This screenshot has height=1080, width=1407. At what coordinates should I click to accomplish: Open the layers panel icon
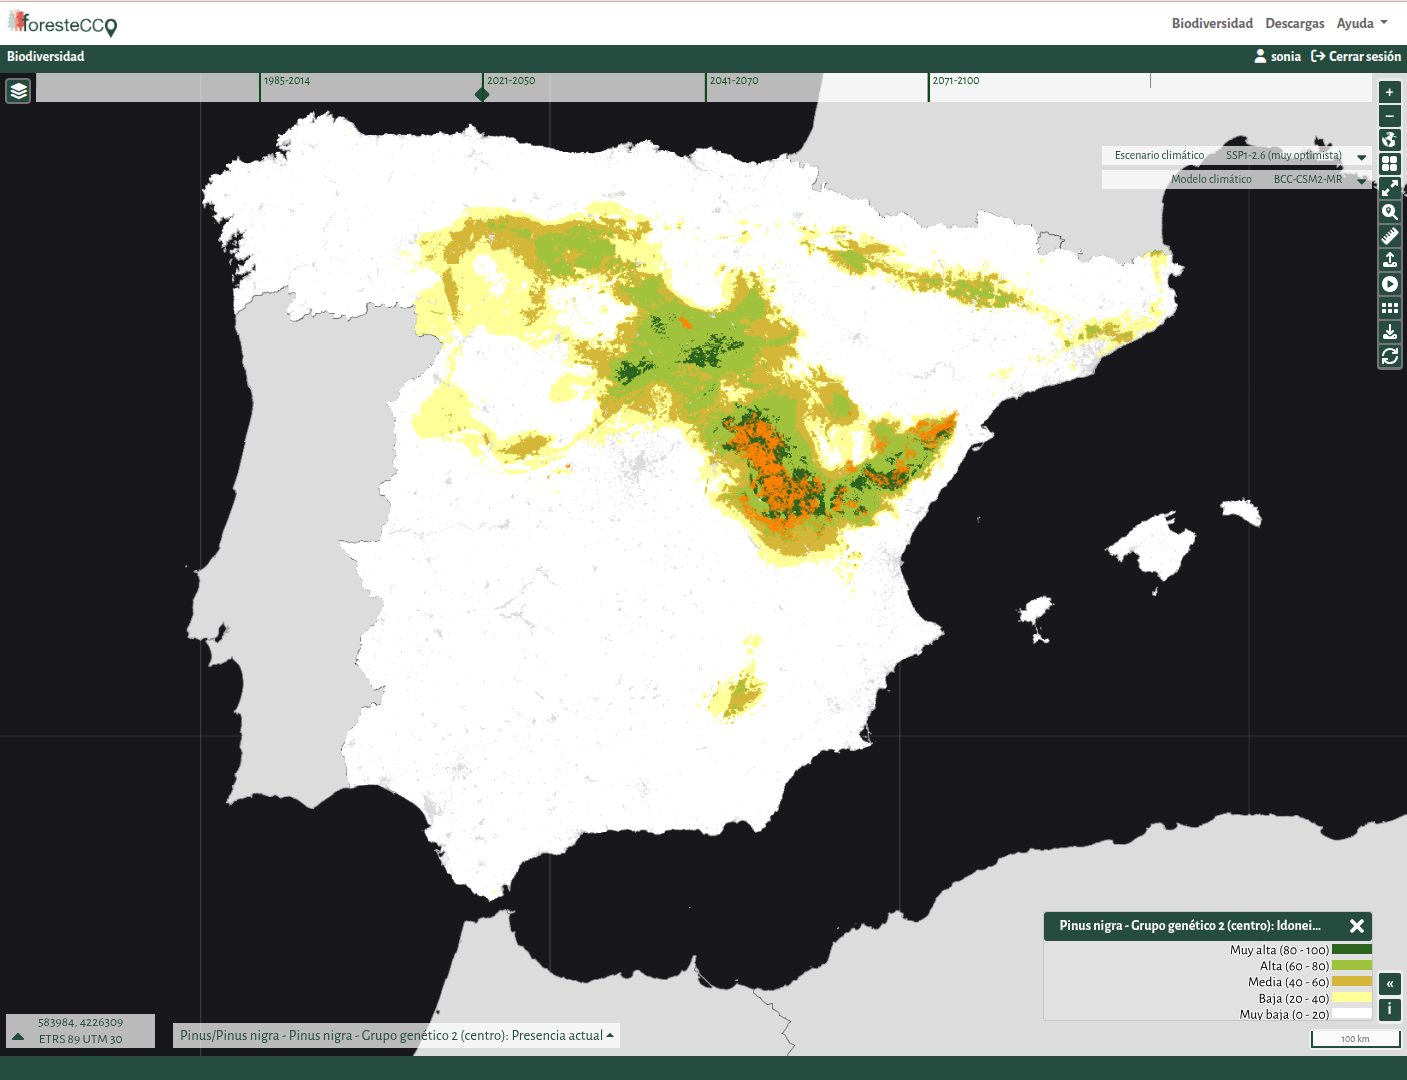(19, 91)
